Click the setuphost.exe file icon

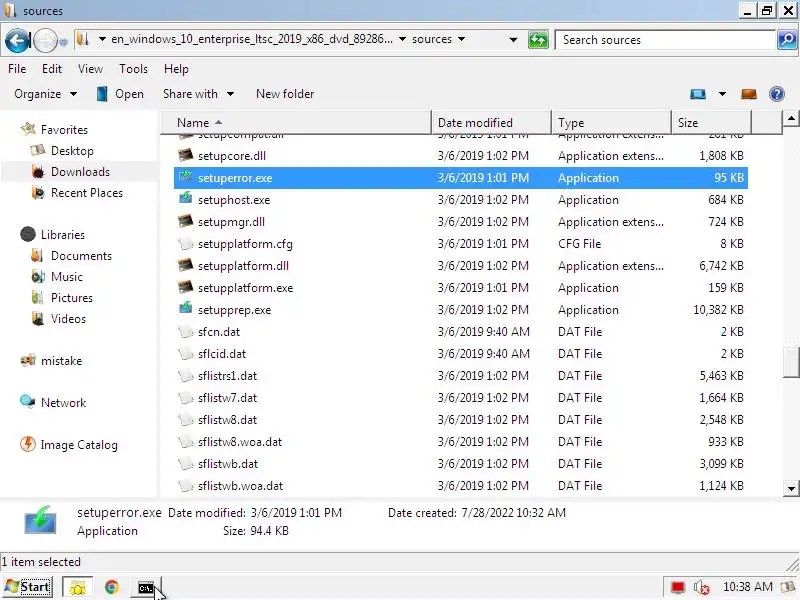click(x=186, y=198)
